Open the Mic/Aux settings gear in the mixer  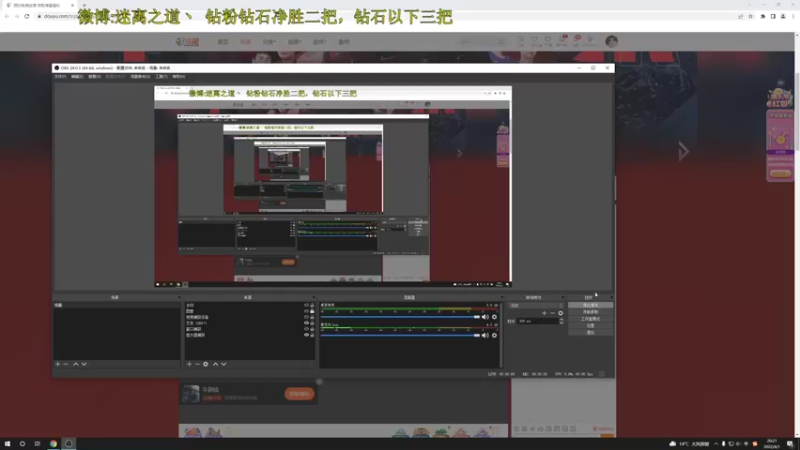pos(494,335)
